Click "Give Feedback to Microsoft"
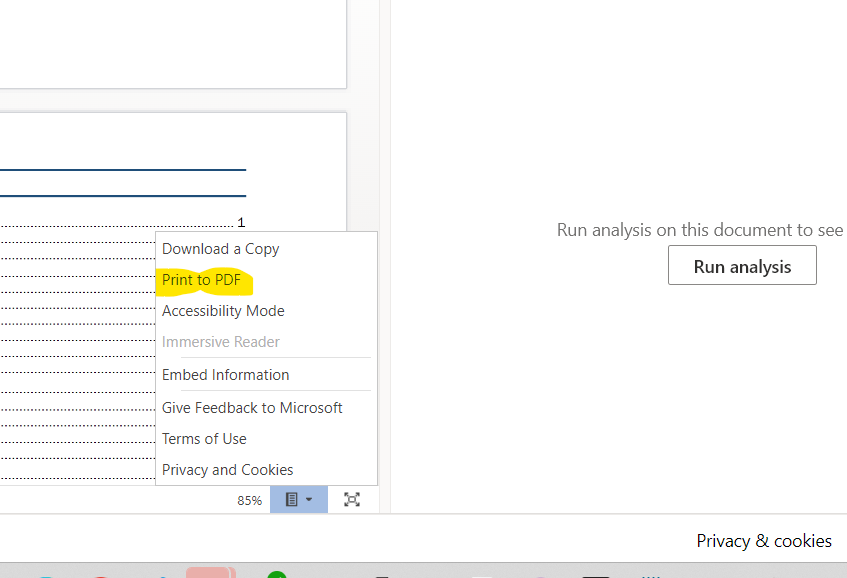The image size is (847, 578). point(252,407)
